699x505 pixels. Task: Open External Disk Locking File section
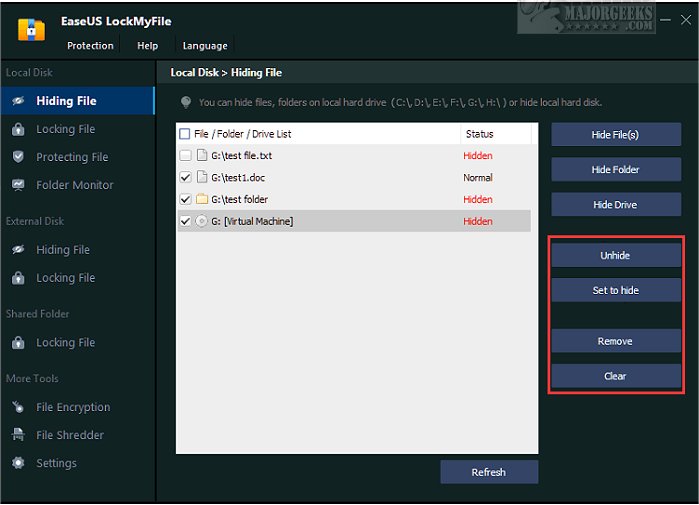(x=78, y=278)
